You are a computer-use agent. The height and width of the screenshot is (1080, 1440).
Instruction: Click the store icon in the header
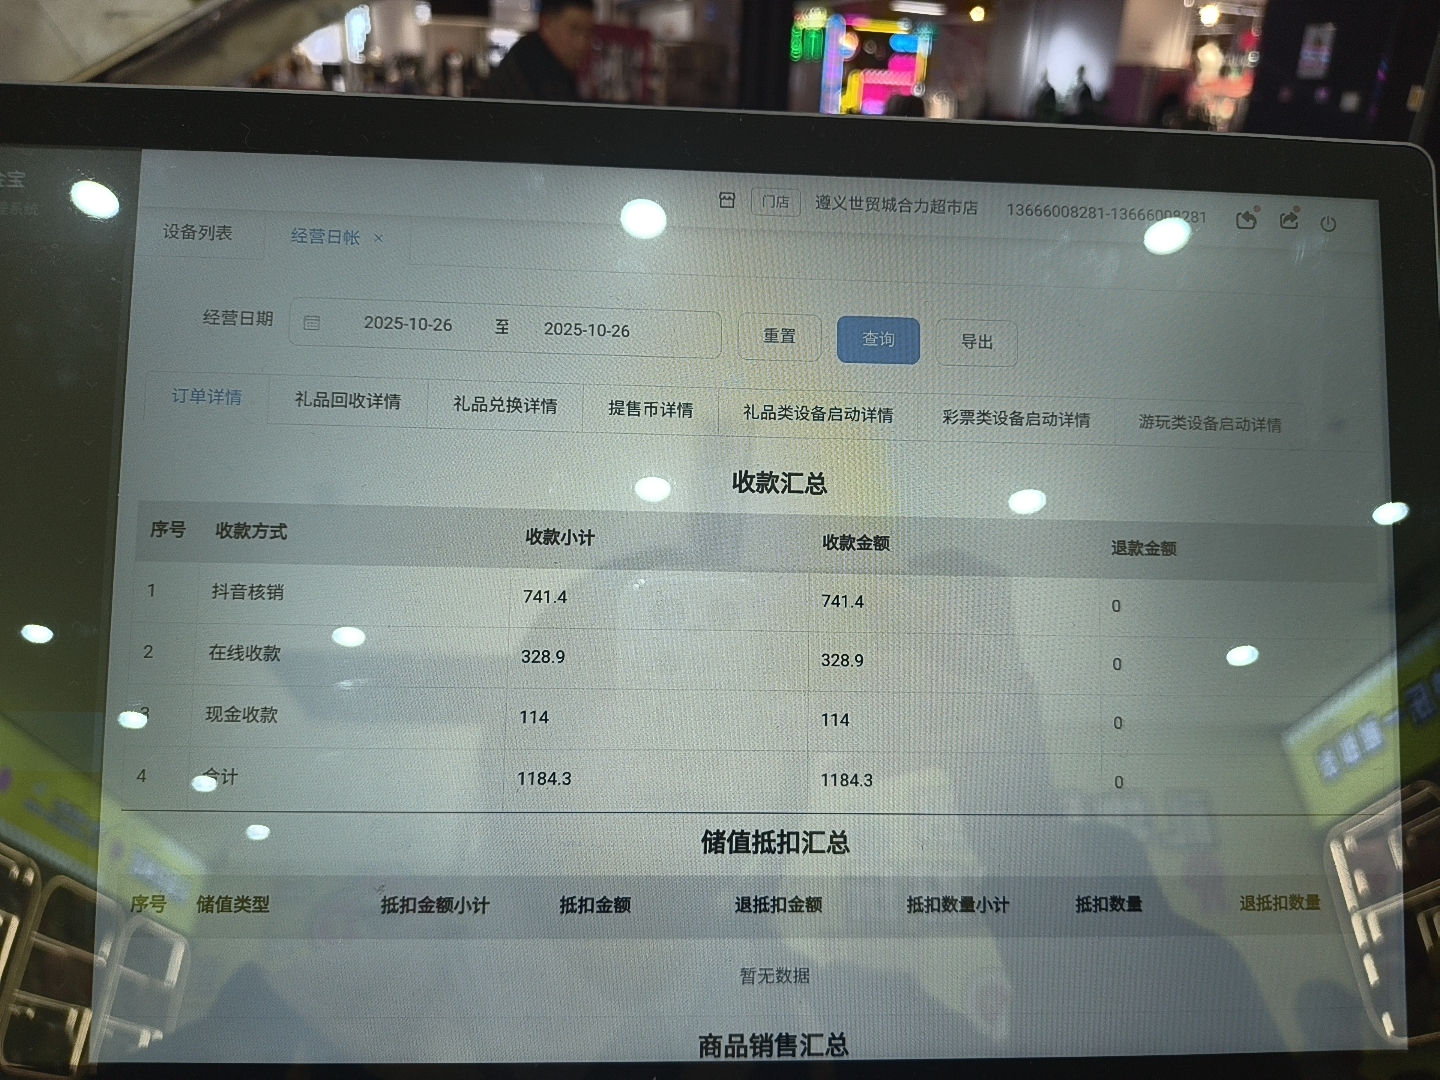(727, 200)
